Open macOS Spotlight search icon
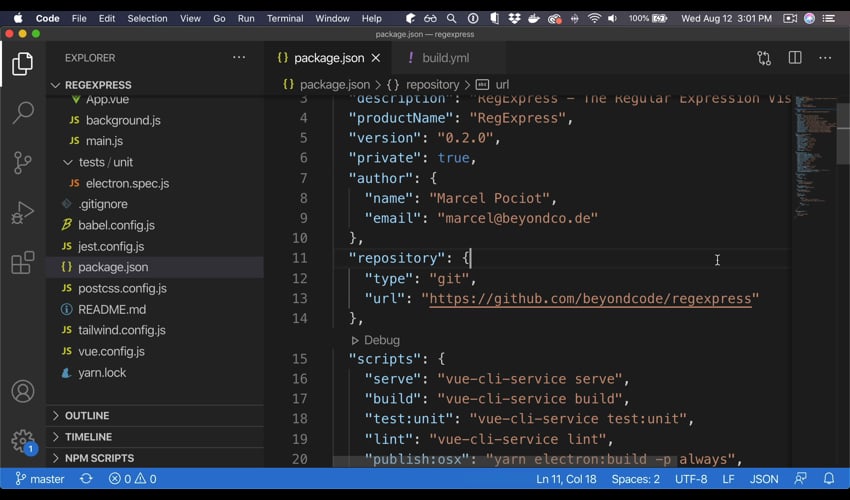Viewport: 850px width, 500px height. point(451,18)
